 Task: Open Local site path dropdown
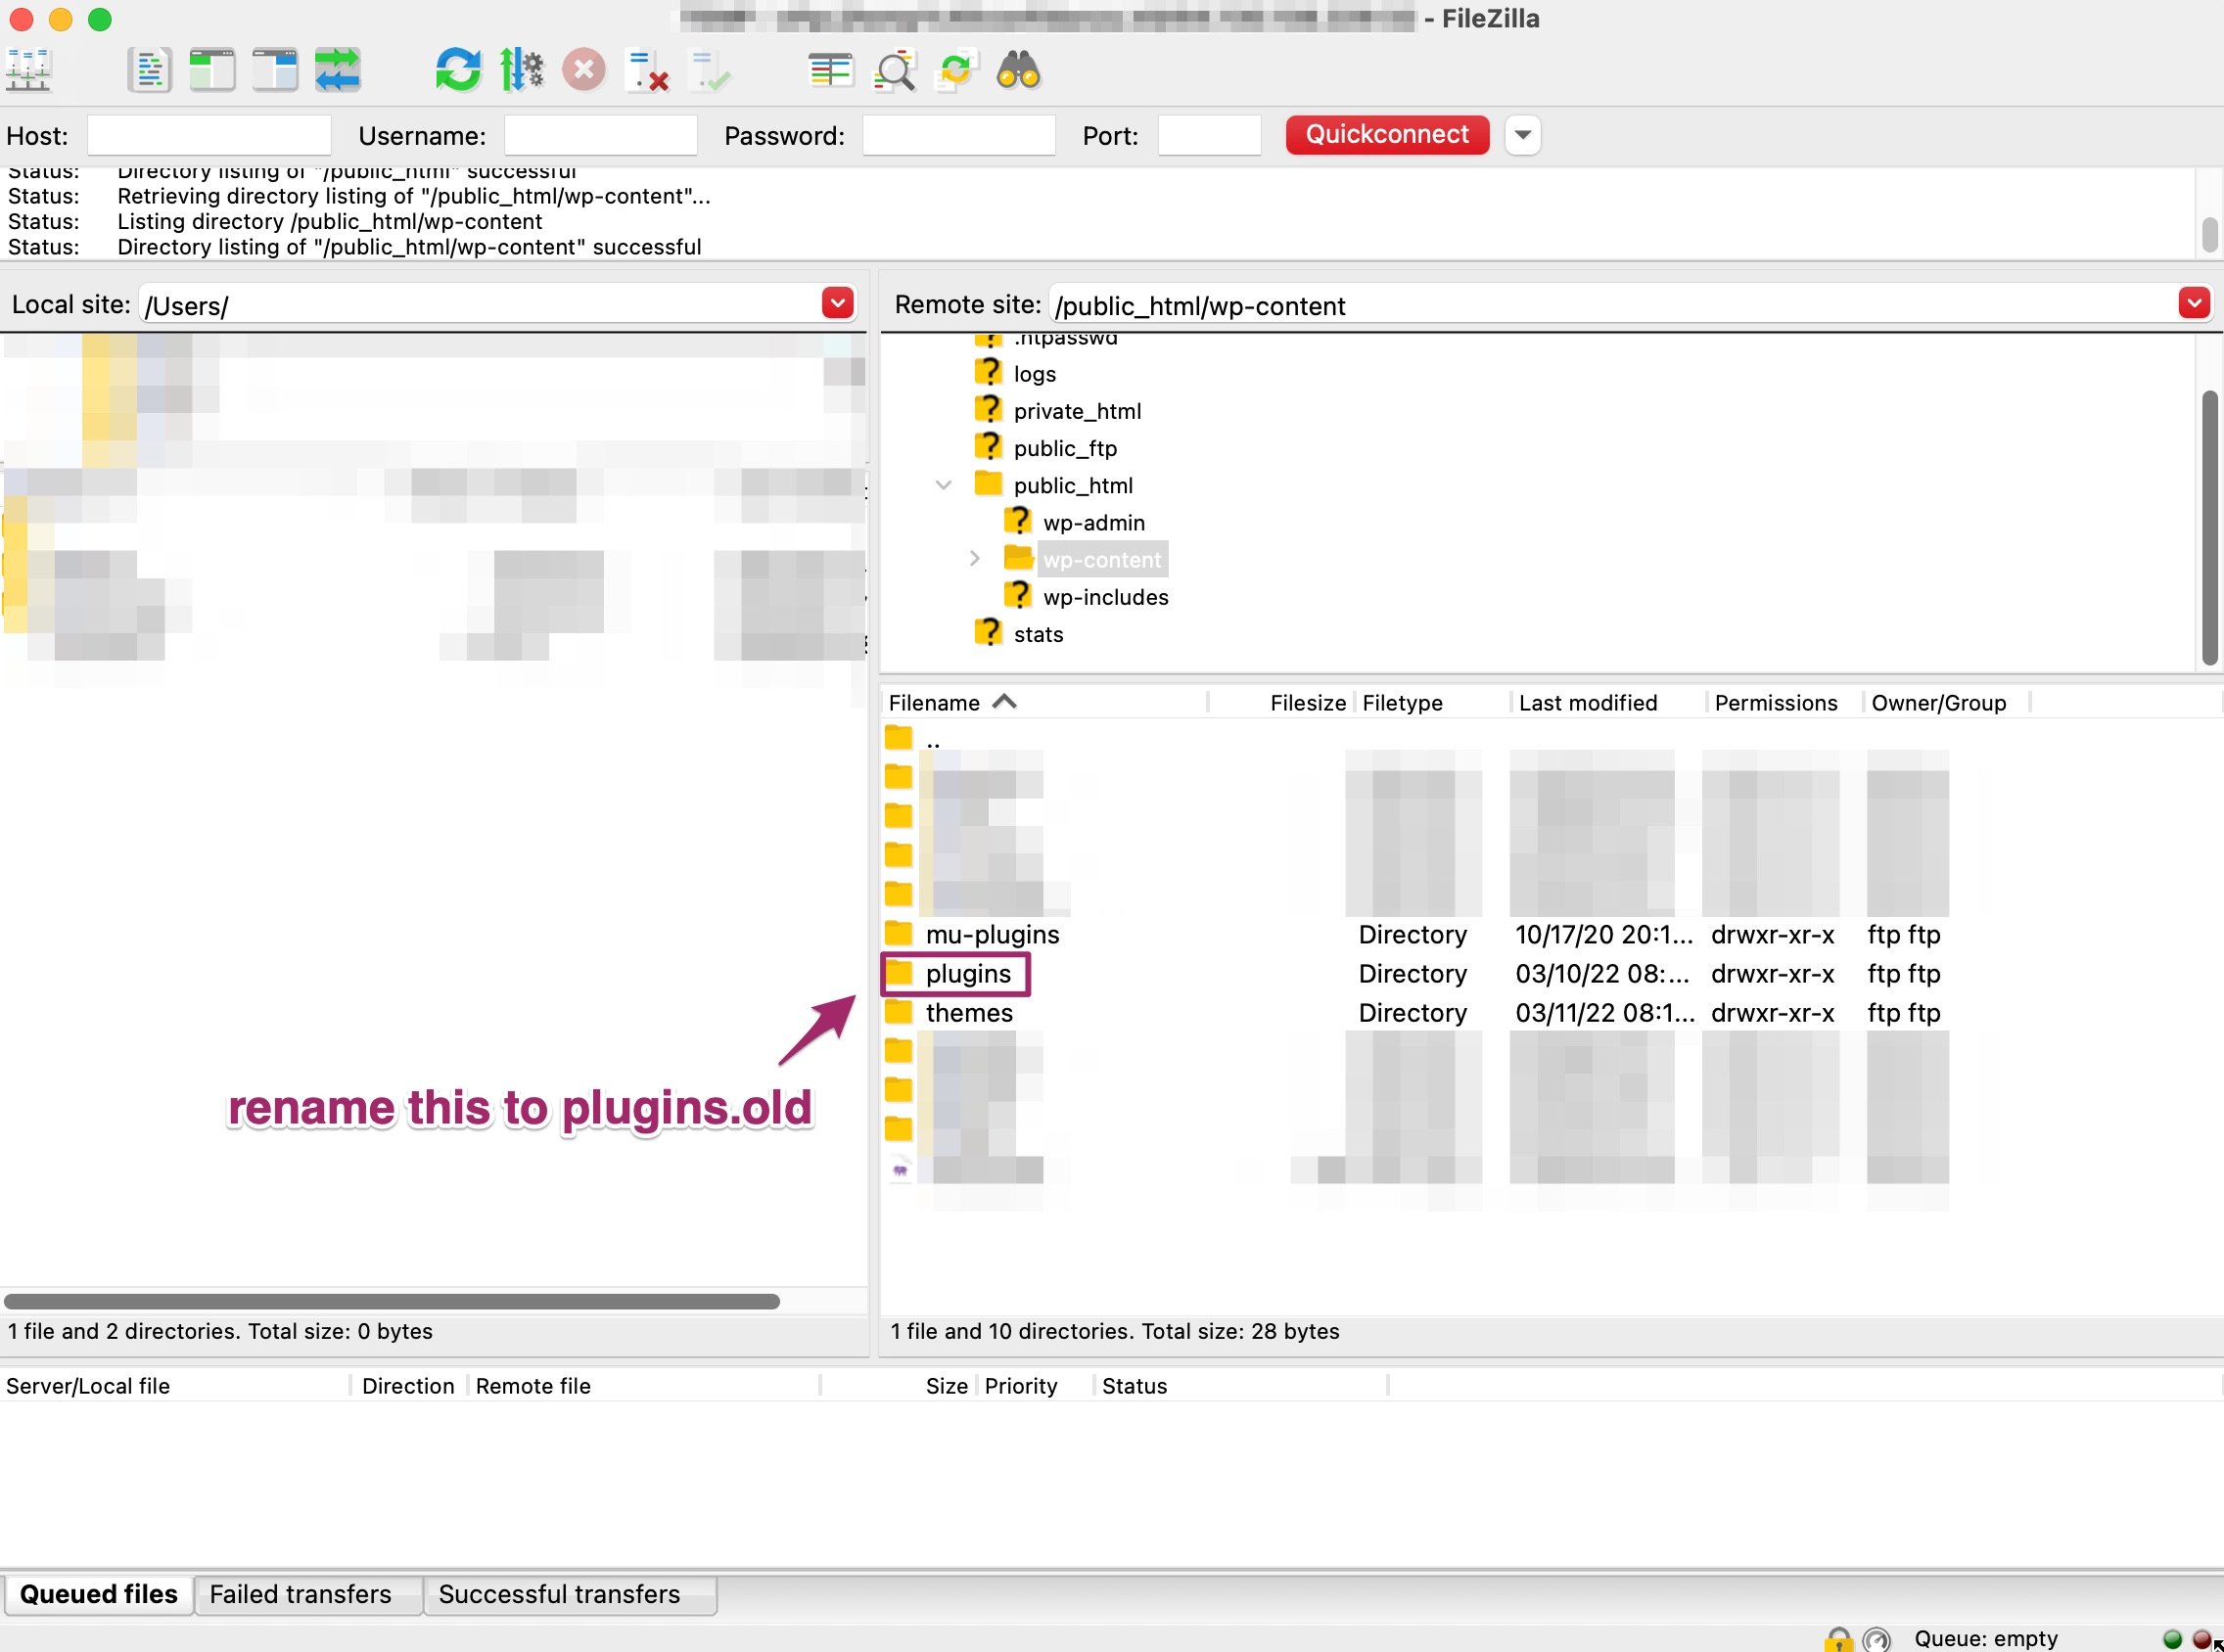(x=837, y=302)
